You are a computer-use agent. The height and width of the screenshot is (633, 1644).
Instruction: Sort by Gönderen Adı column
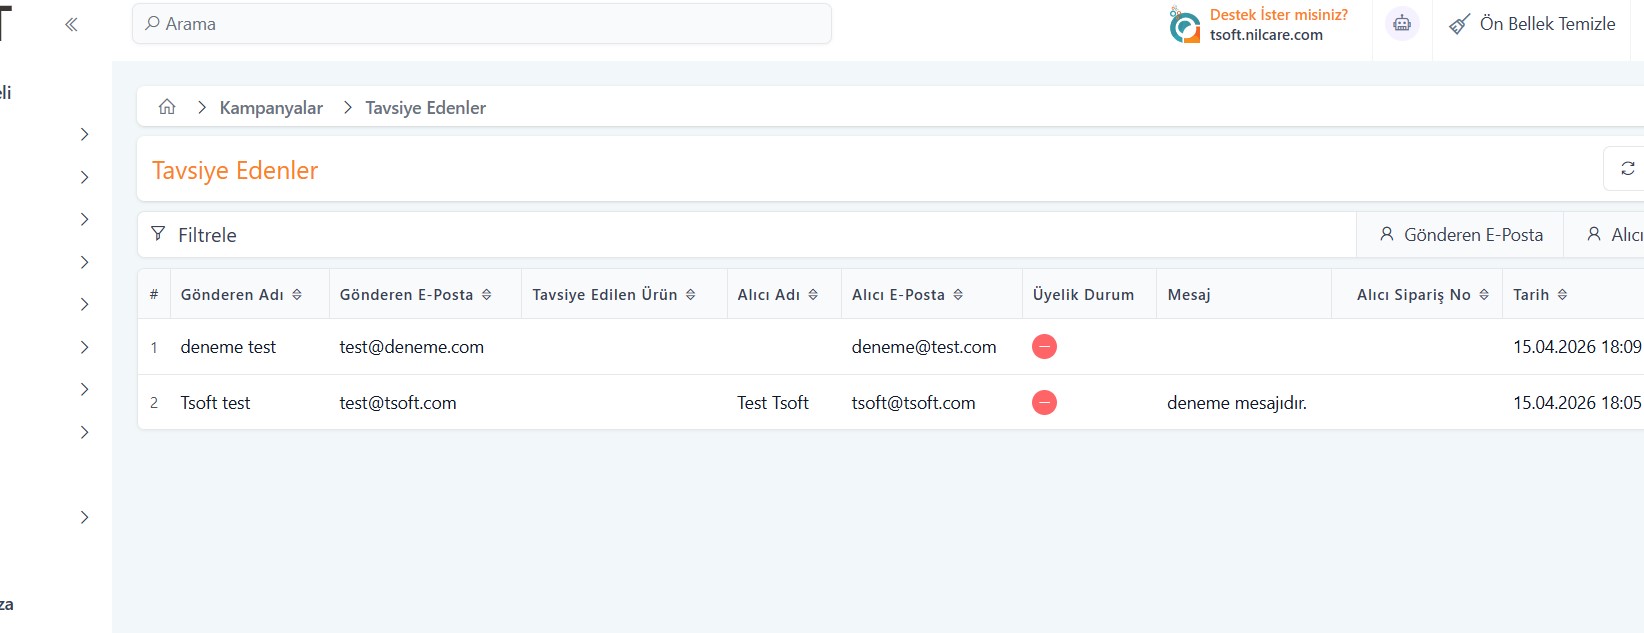click(x=296, y=295)
